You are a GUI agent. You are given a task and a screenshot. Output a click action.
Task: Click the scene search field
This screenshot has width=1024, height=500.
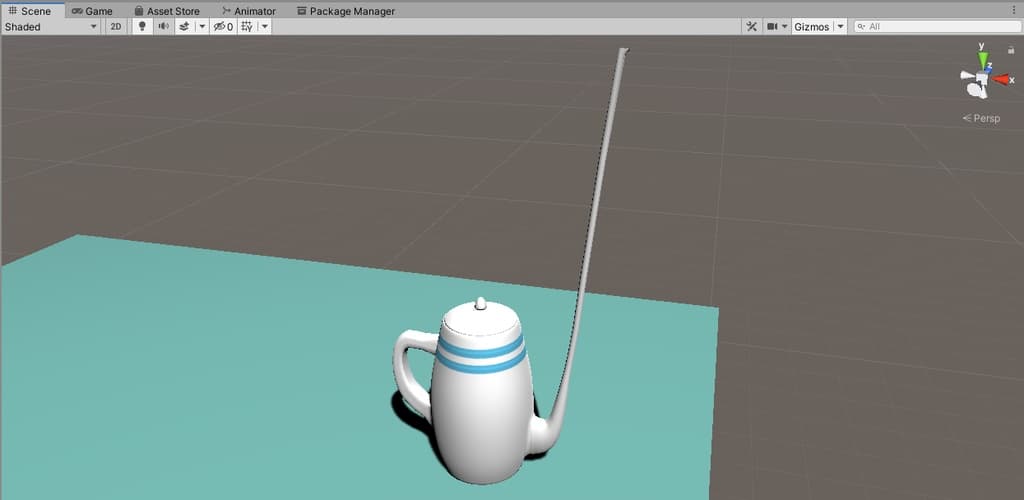coord(928,27)
